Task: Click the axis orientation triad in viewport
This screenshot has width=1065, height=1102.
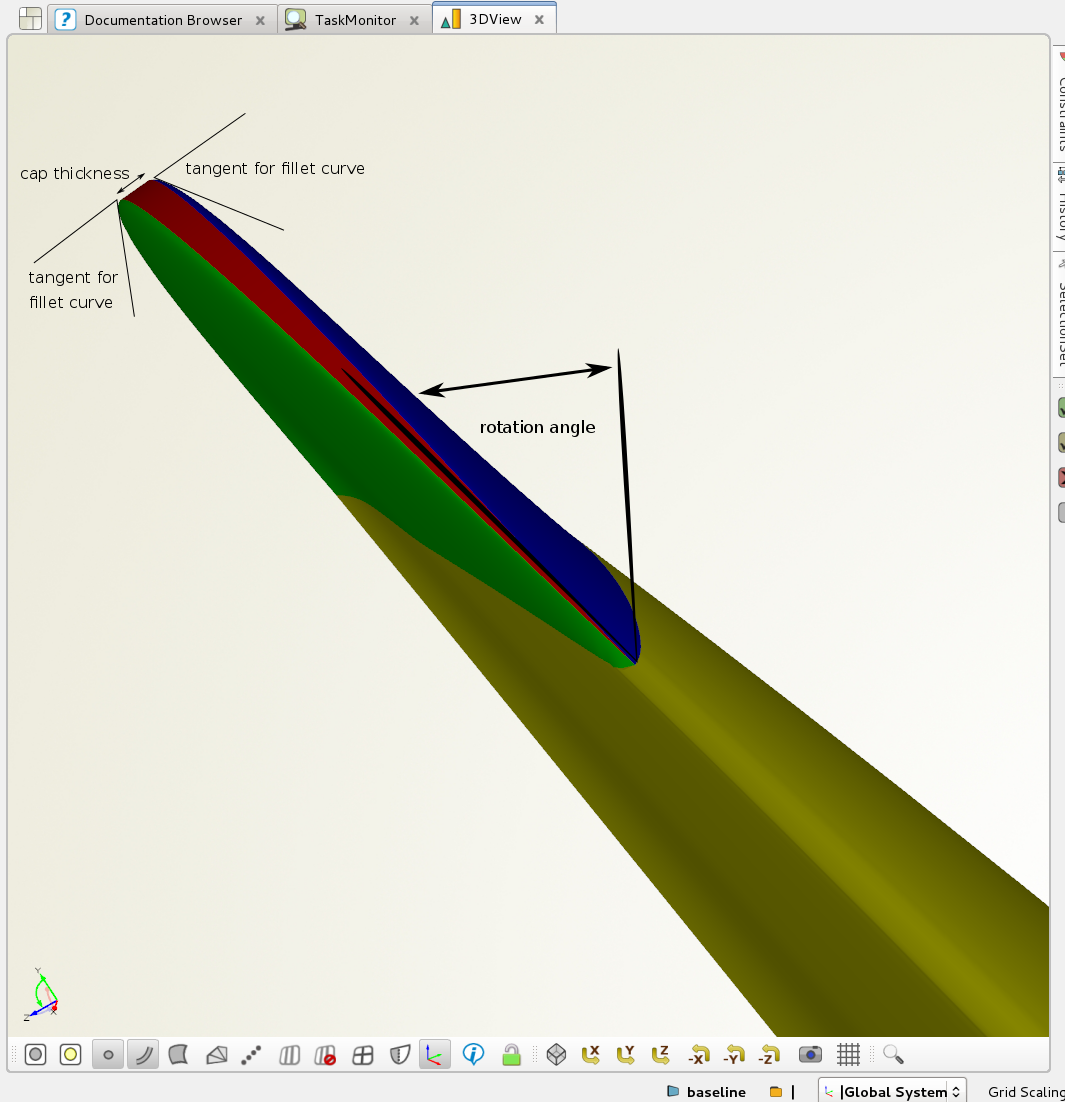Action: [41, 994]
